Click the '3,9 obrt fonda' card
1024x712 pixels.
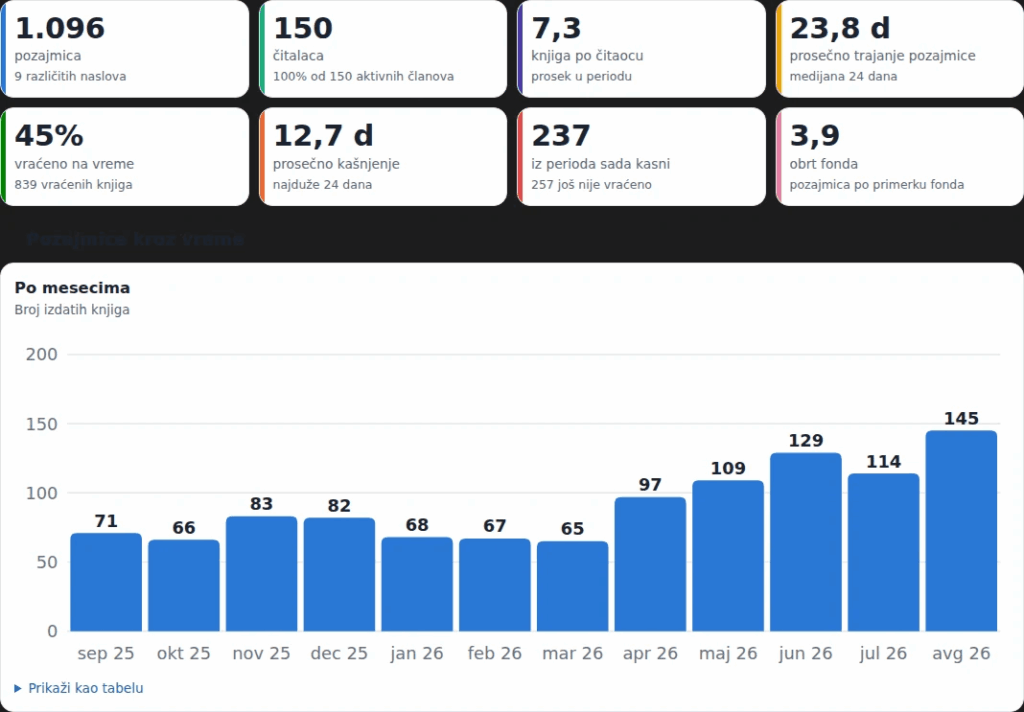(x=900, y=157)
